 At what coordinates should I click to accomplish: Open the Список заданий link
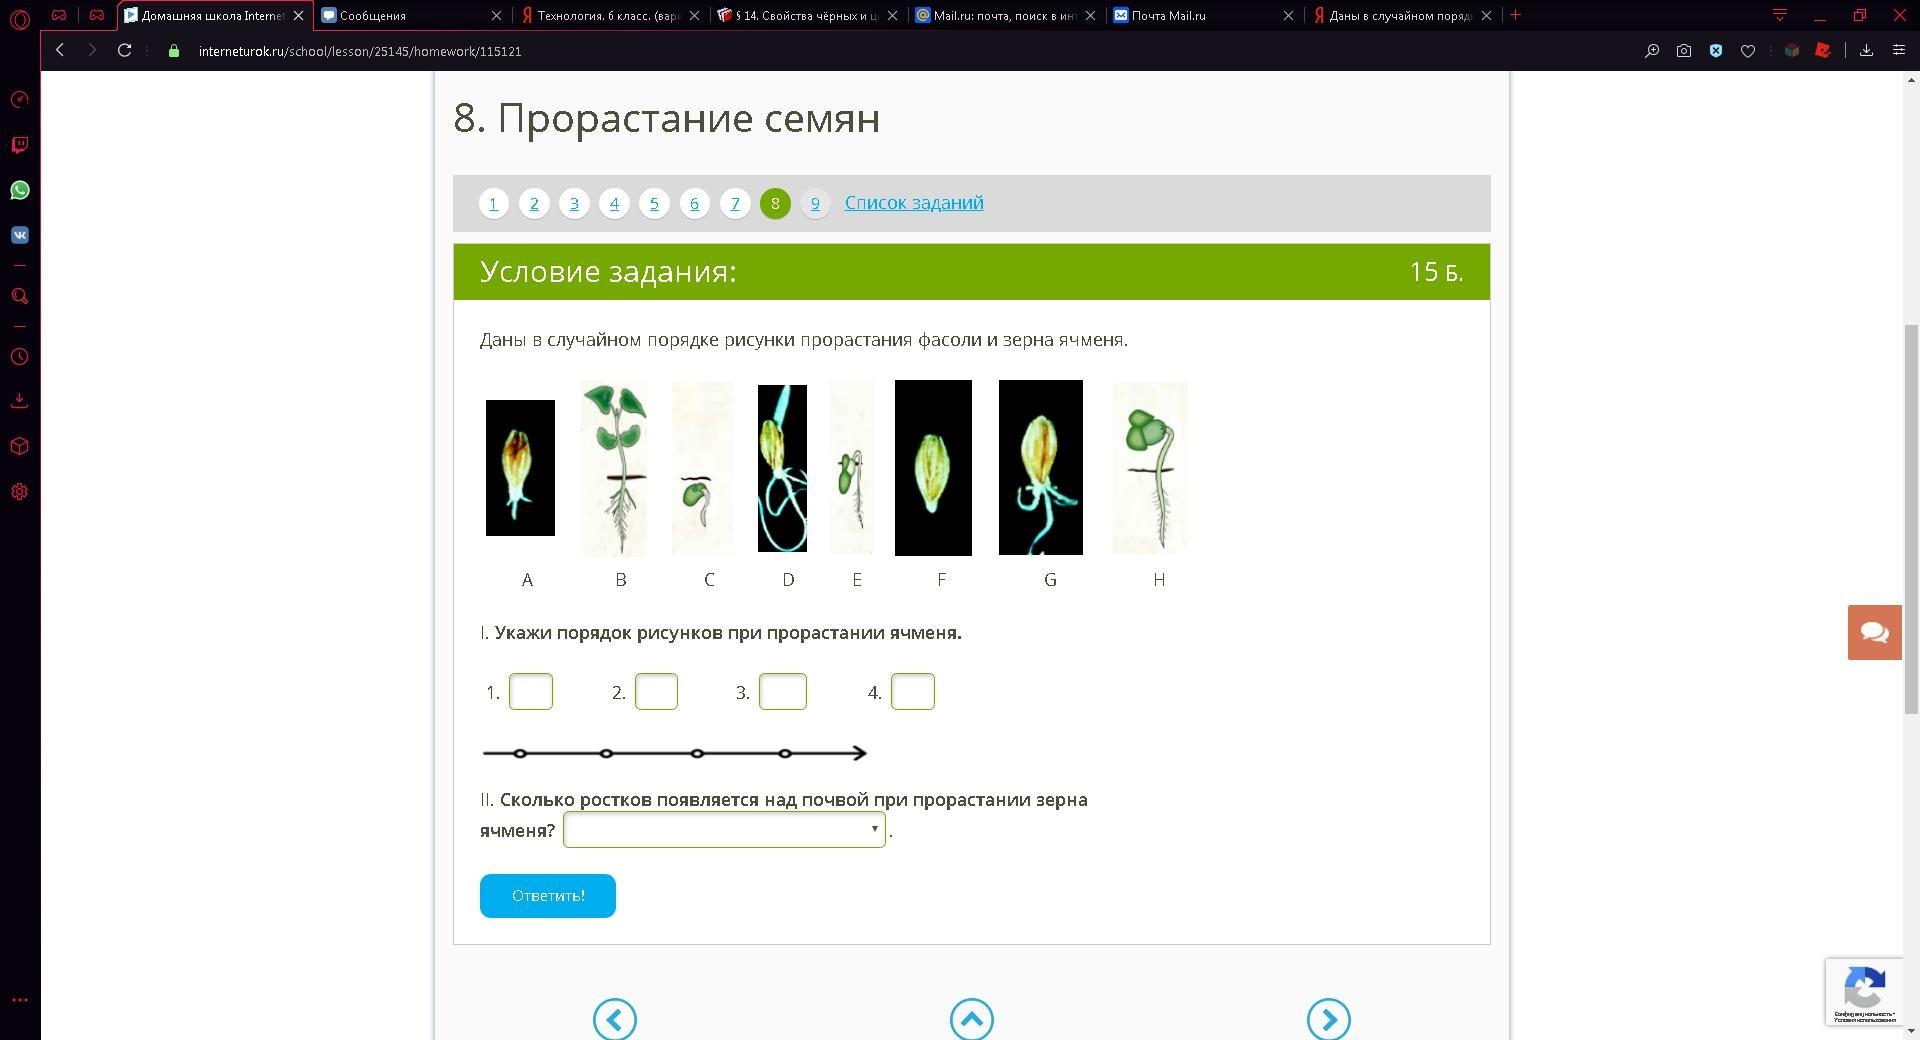[914, 203]
